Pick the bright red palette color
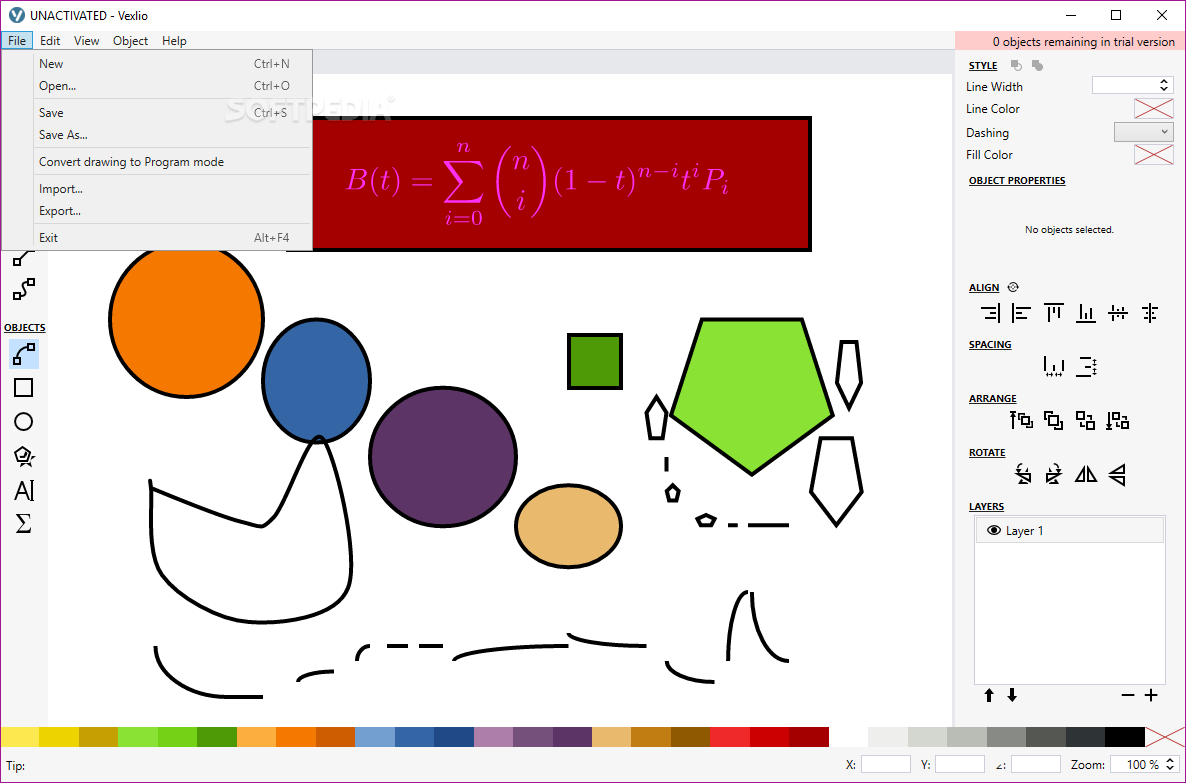Viewport: 1186px width, 783px height. [x=730, y=737]
